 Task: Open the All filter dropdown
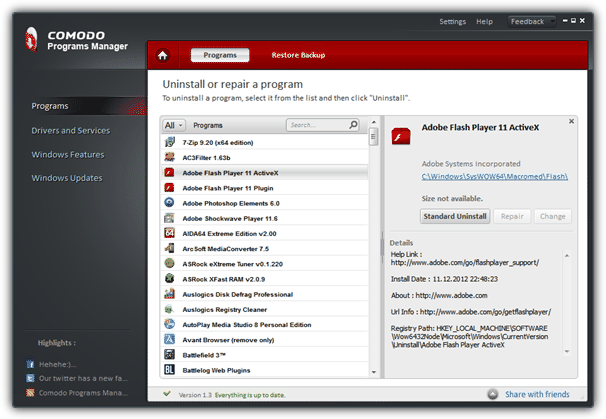click(174, 125)
